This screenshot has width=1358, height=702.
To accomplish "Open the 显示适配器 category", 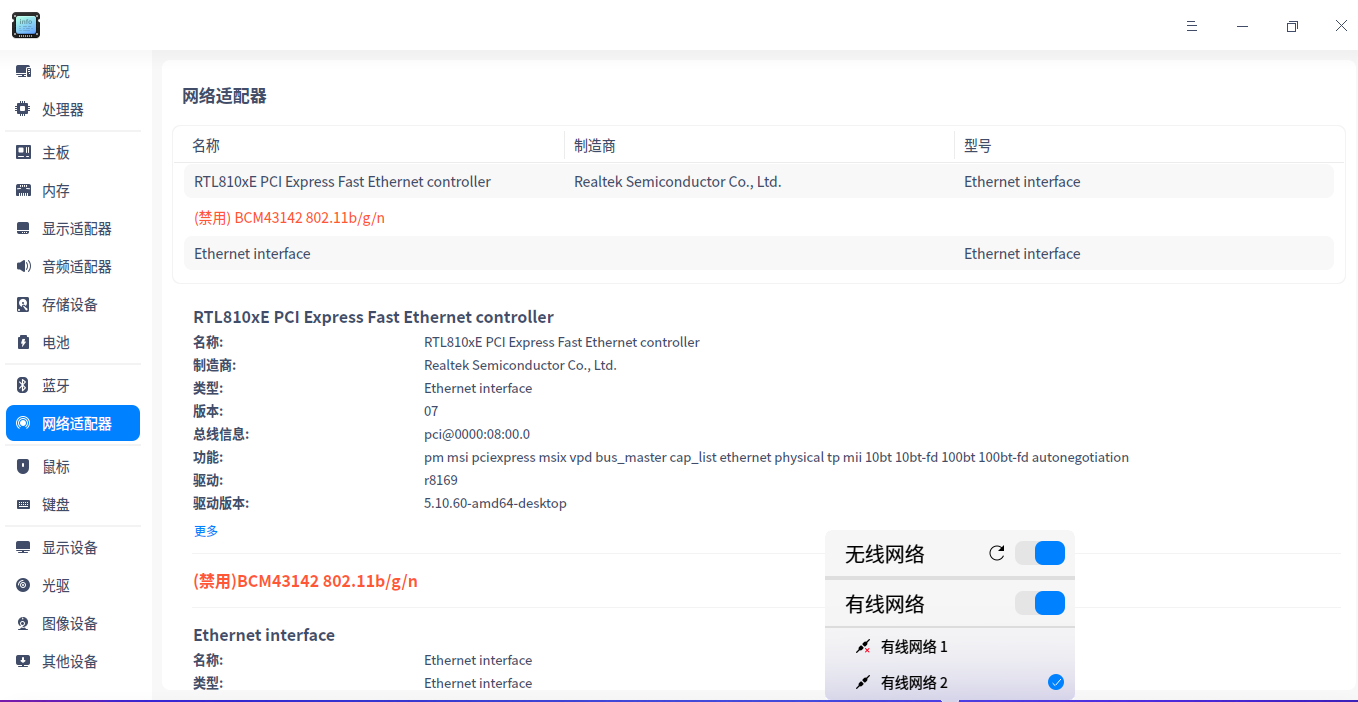I will point(73,229).
